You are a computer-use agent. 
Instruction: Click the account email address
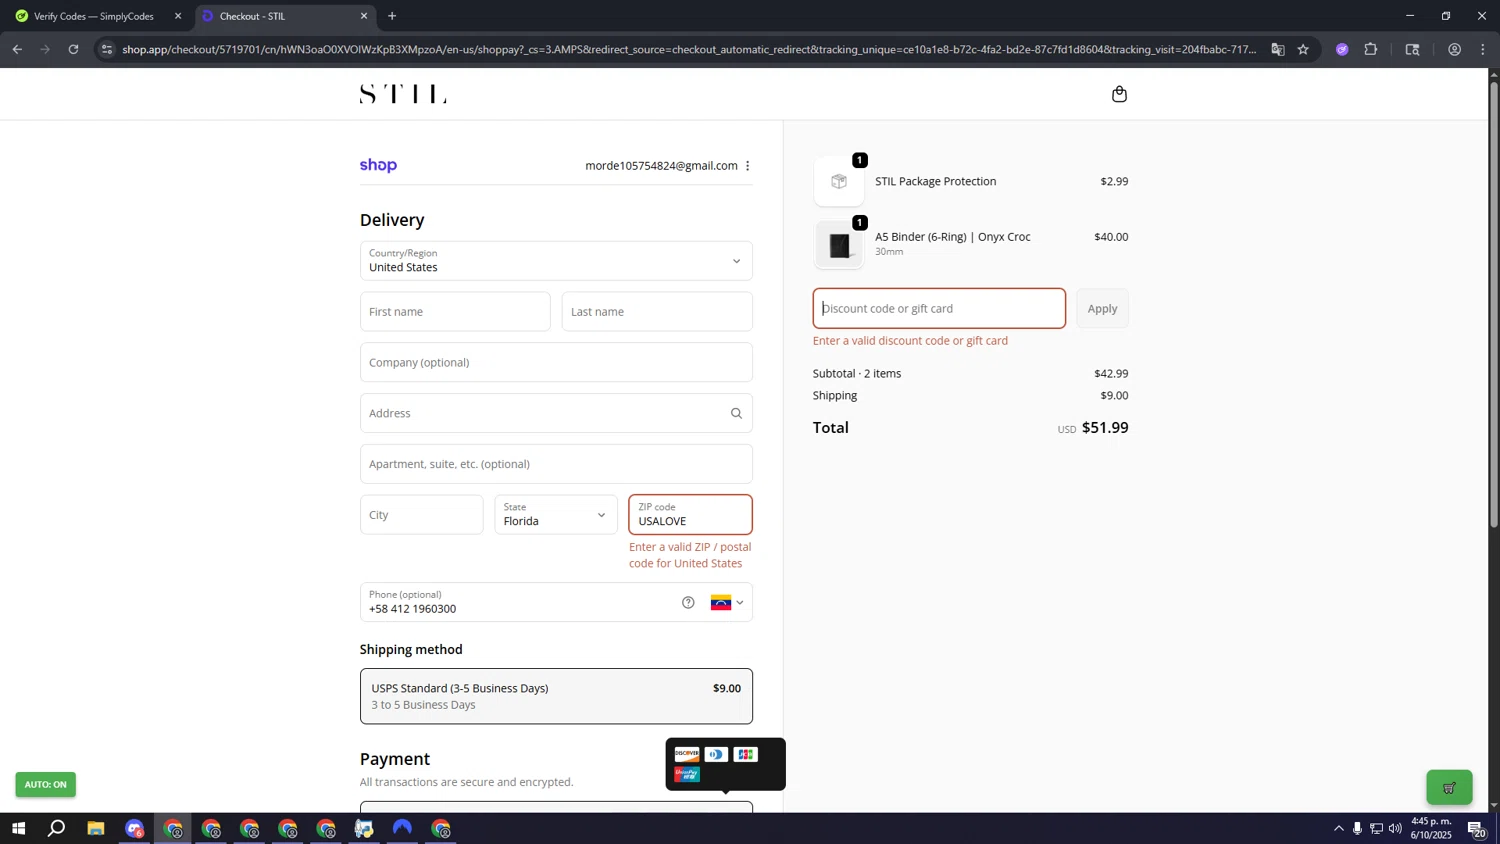coord(661,166)
